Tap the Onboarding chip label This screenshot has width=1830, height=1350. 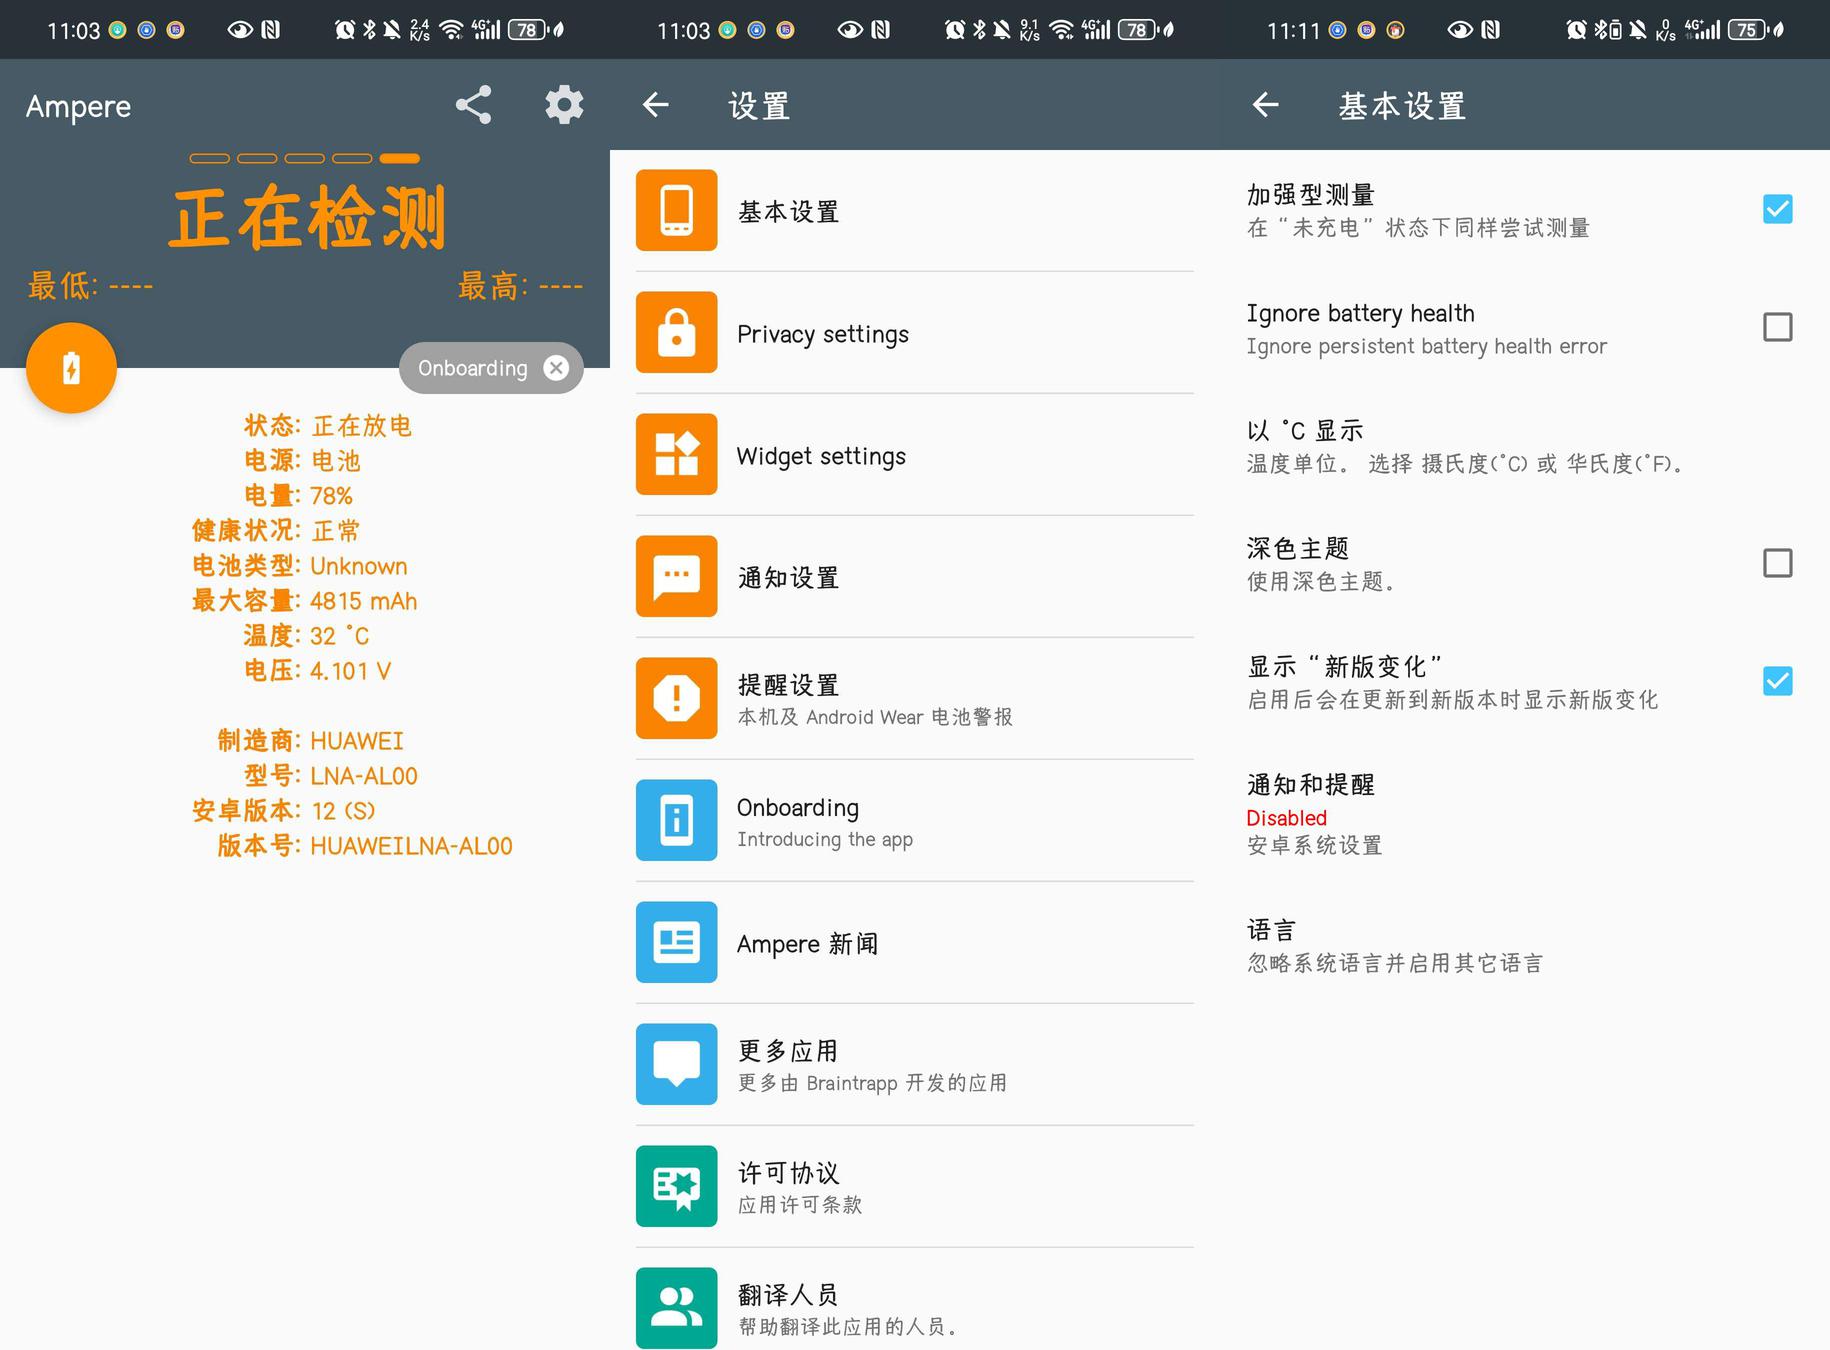click(472, 368)
